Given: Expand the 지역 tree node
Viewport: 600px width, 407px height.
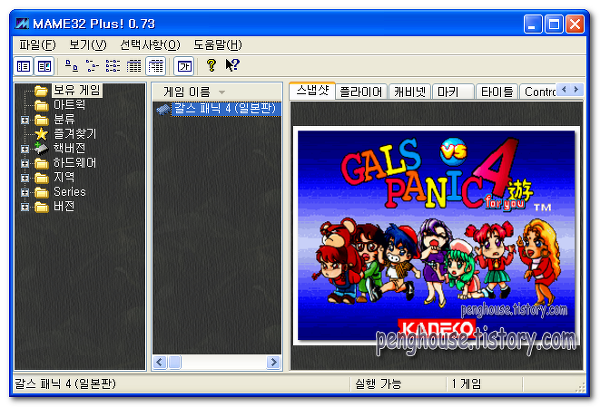Looking at the screenshot, I should point(25,178).
